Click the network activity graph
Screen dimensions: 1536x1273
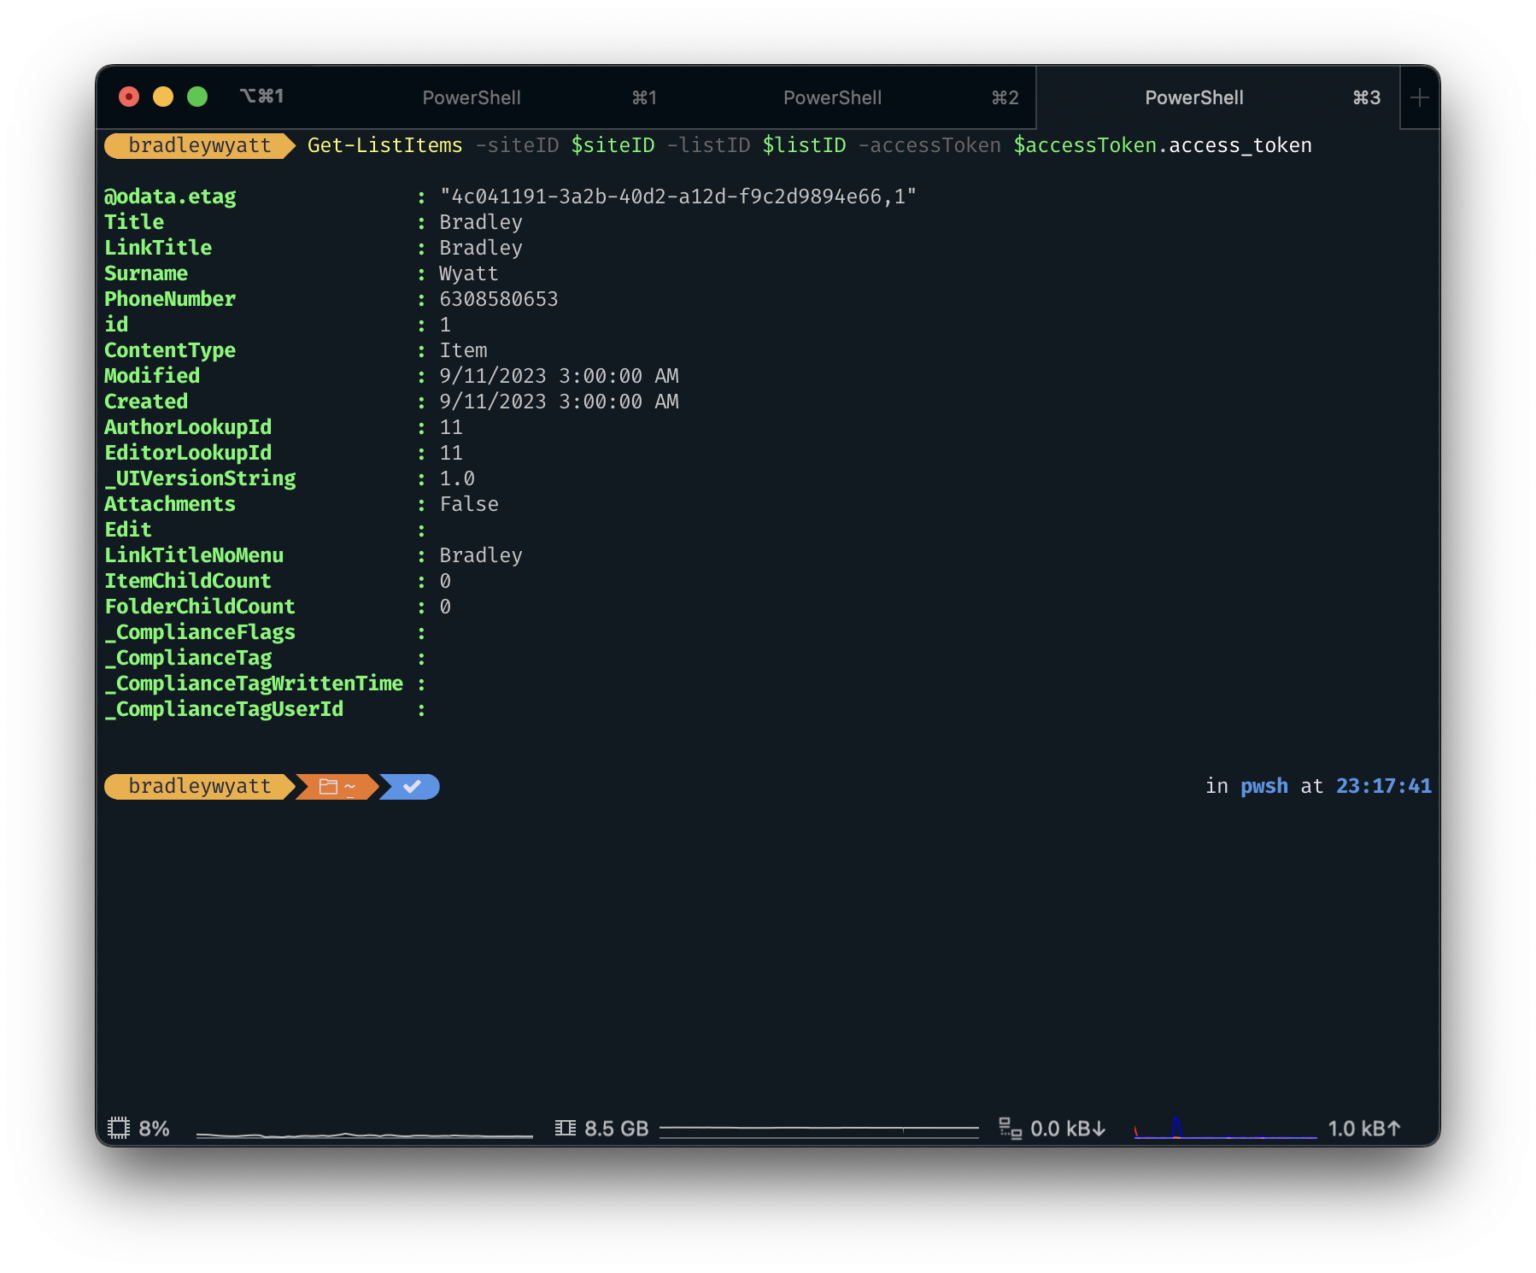pyautogui.click(x=1225, y=1128)
